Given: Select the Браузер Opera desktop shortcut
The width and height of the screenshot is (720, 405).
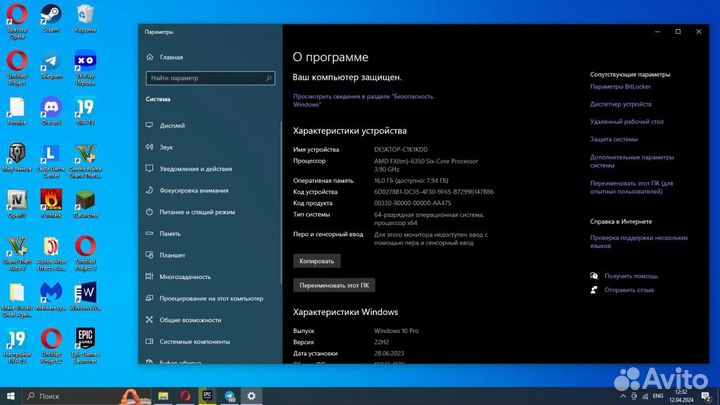Looking at the screenshot, I should pyautogui.click(x=17, y=22).
